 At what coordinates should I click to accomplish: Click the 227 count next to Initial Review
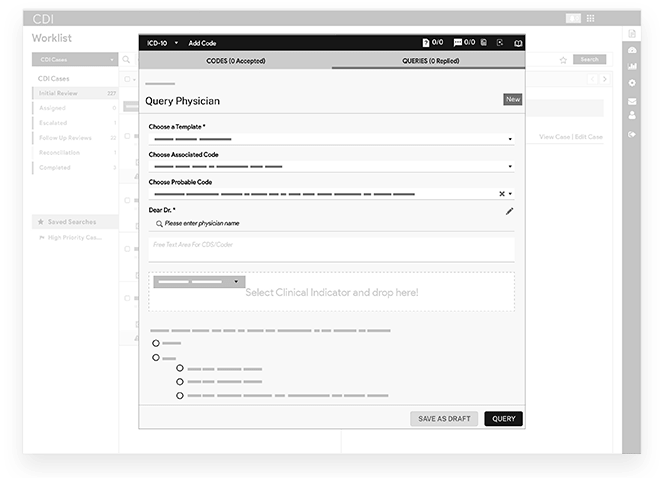point(111,93)
